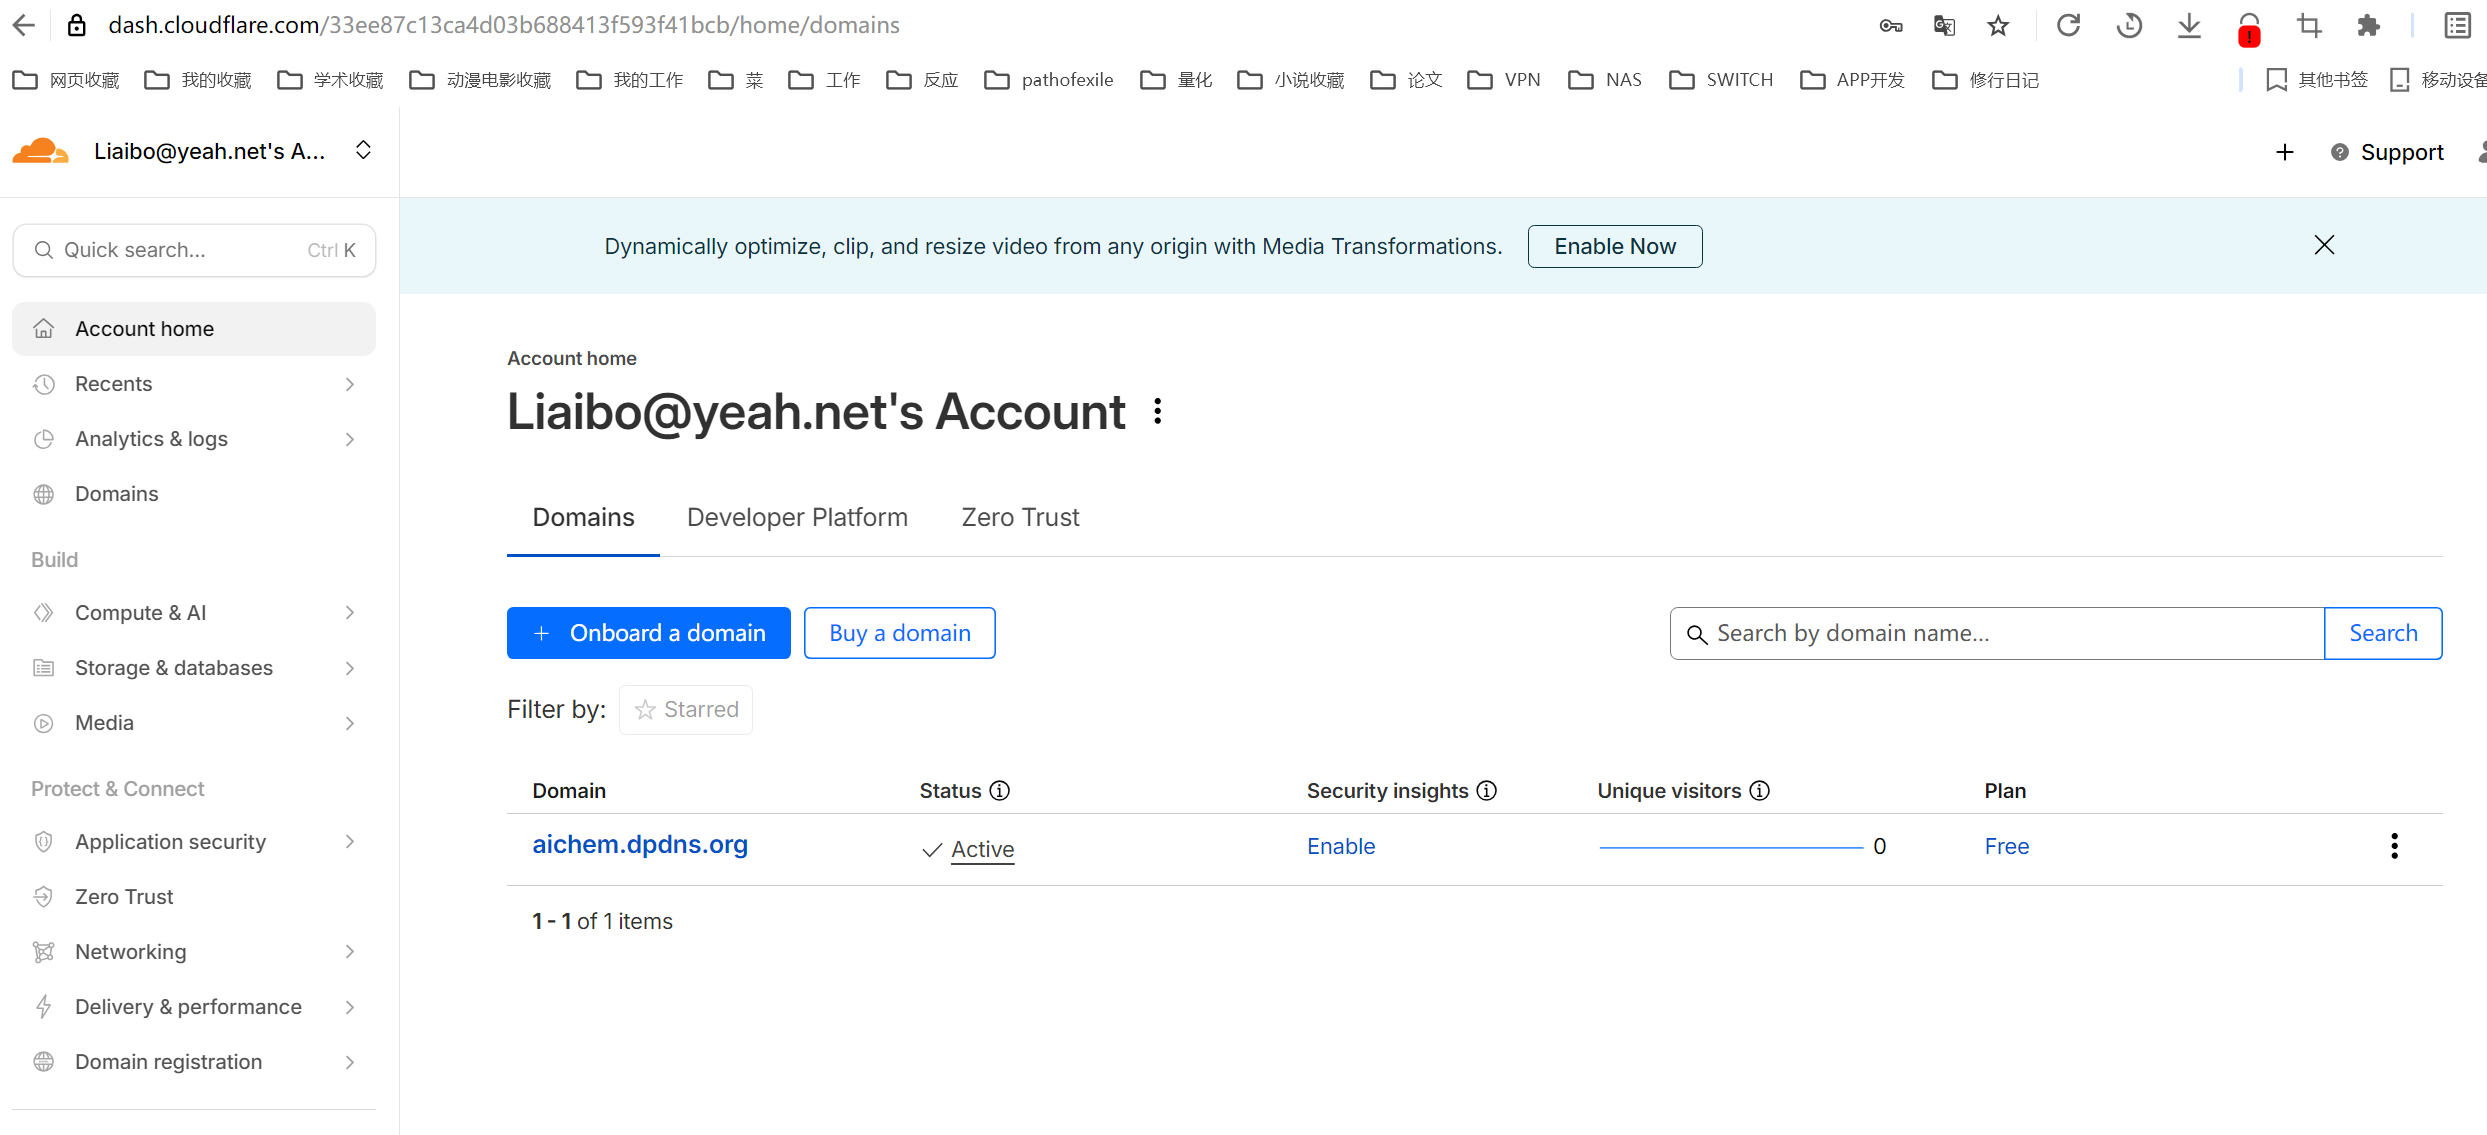This screenshot has height=1135, width=2487.
Task: Click Buy a domain button
Action: coord(899,633)
